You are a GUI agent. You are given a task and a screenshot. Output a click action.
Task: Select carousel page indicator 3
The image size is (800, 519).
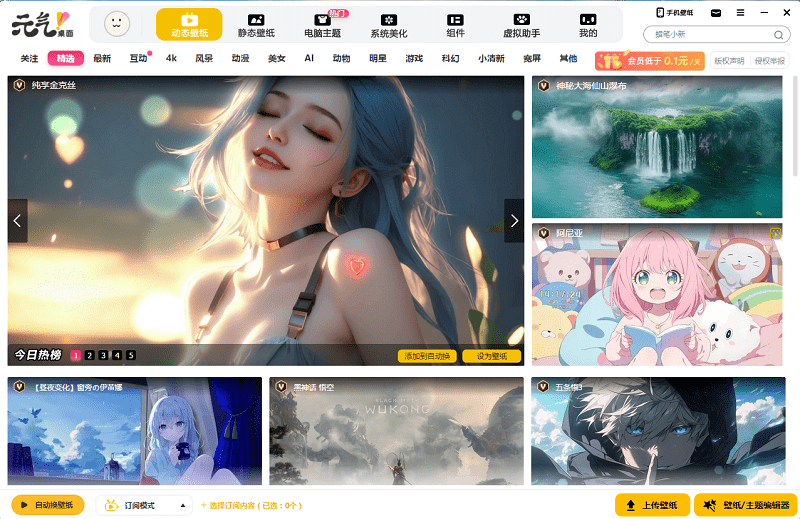click(x=103, y=355)
